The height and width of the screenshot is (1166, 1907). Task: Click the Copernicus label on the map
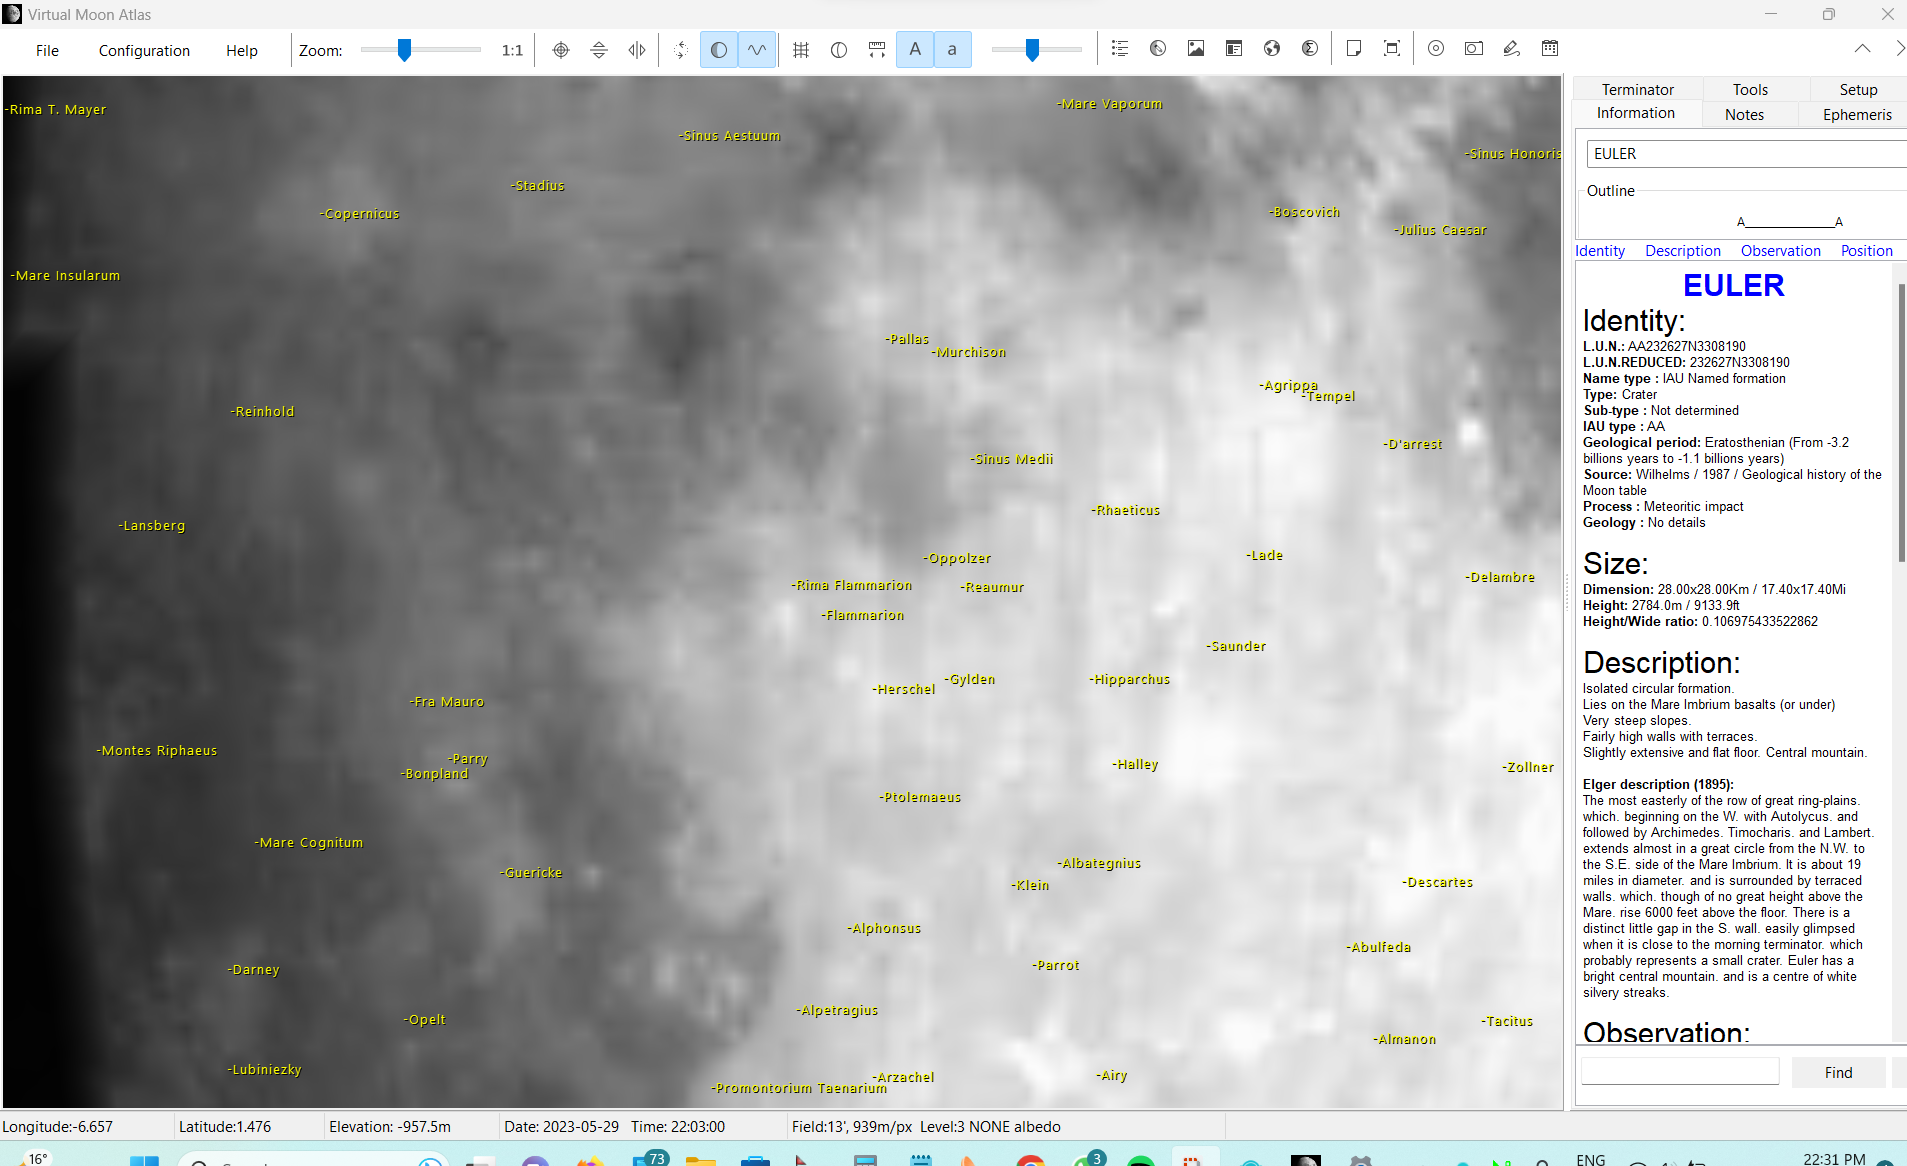(361, 214)
